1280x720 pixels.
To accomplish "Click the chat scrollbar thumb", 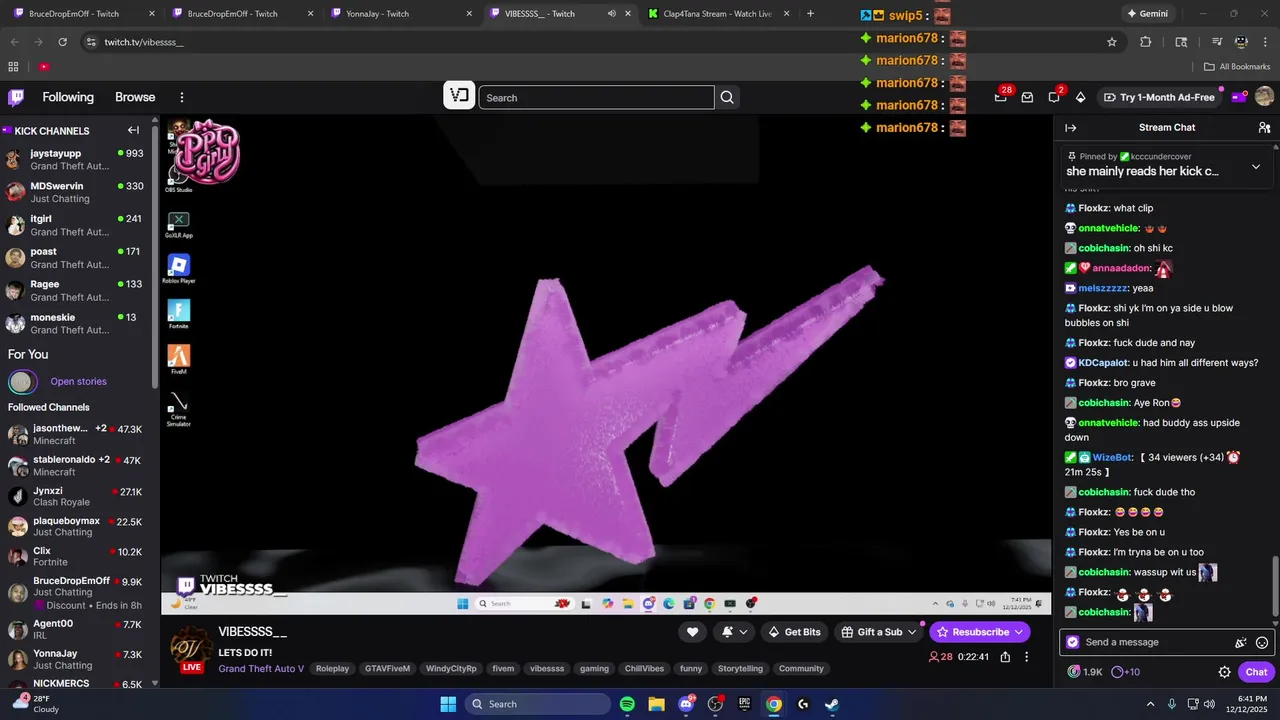I will click(x=1274, y=585).
